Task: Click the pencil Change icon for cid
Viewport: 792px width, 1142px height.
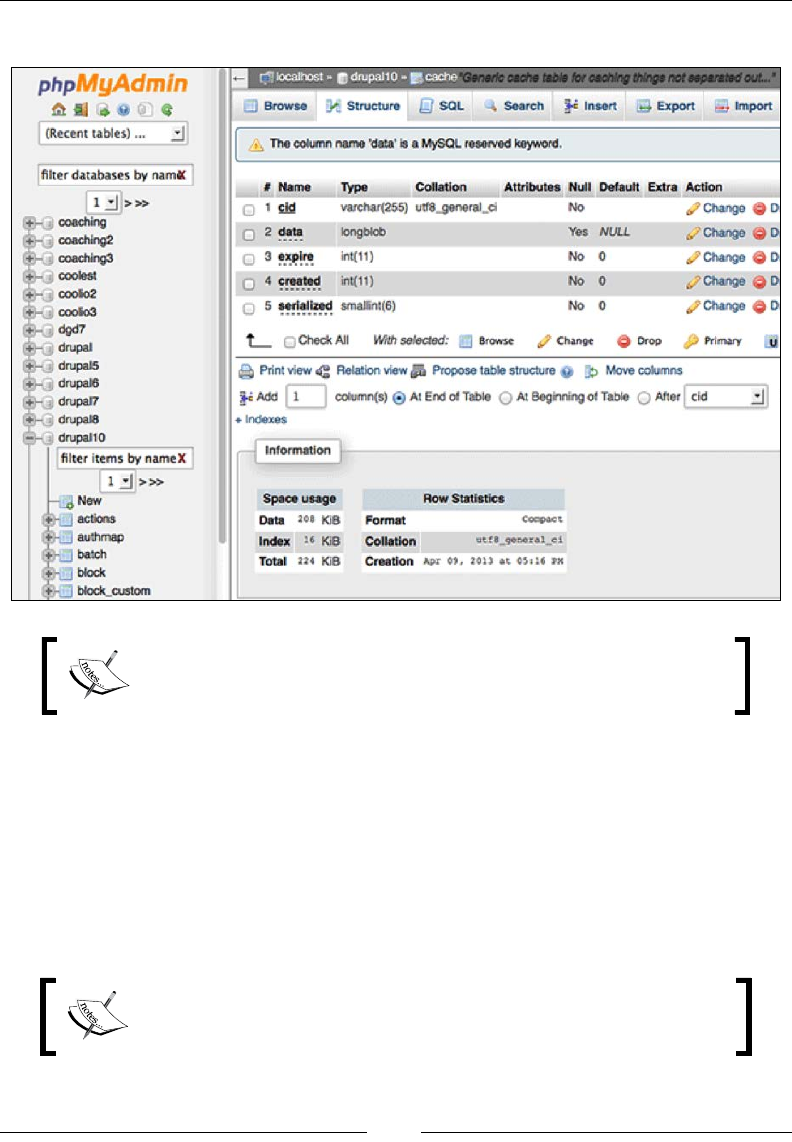Action: [x=693, y=209]
